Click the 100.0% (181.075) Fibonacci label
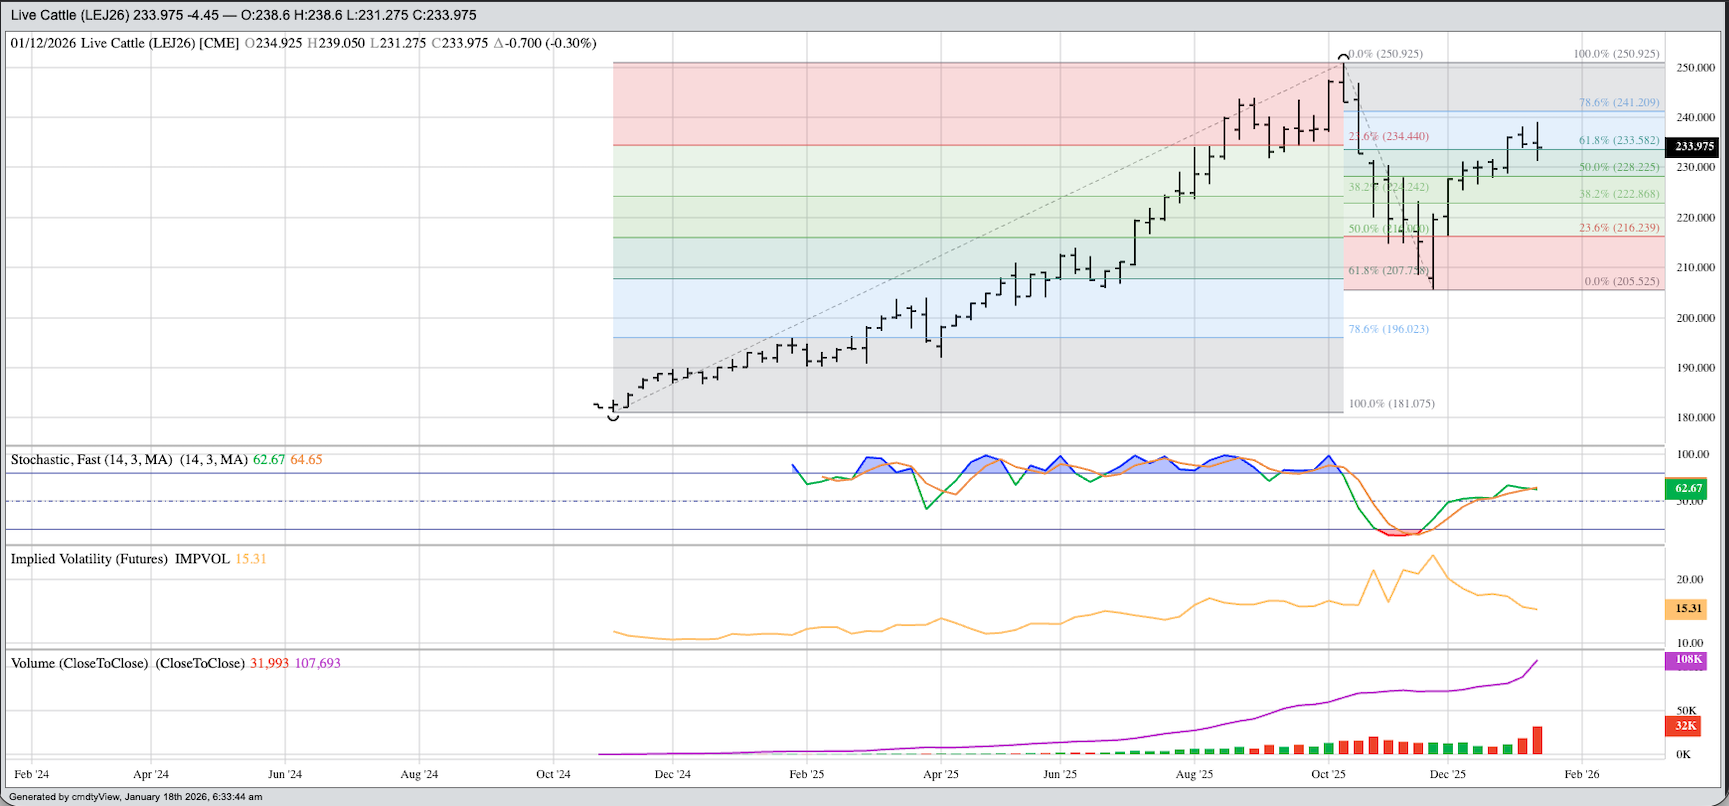 pos(1391,404)
